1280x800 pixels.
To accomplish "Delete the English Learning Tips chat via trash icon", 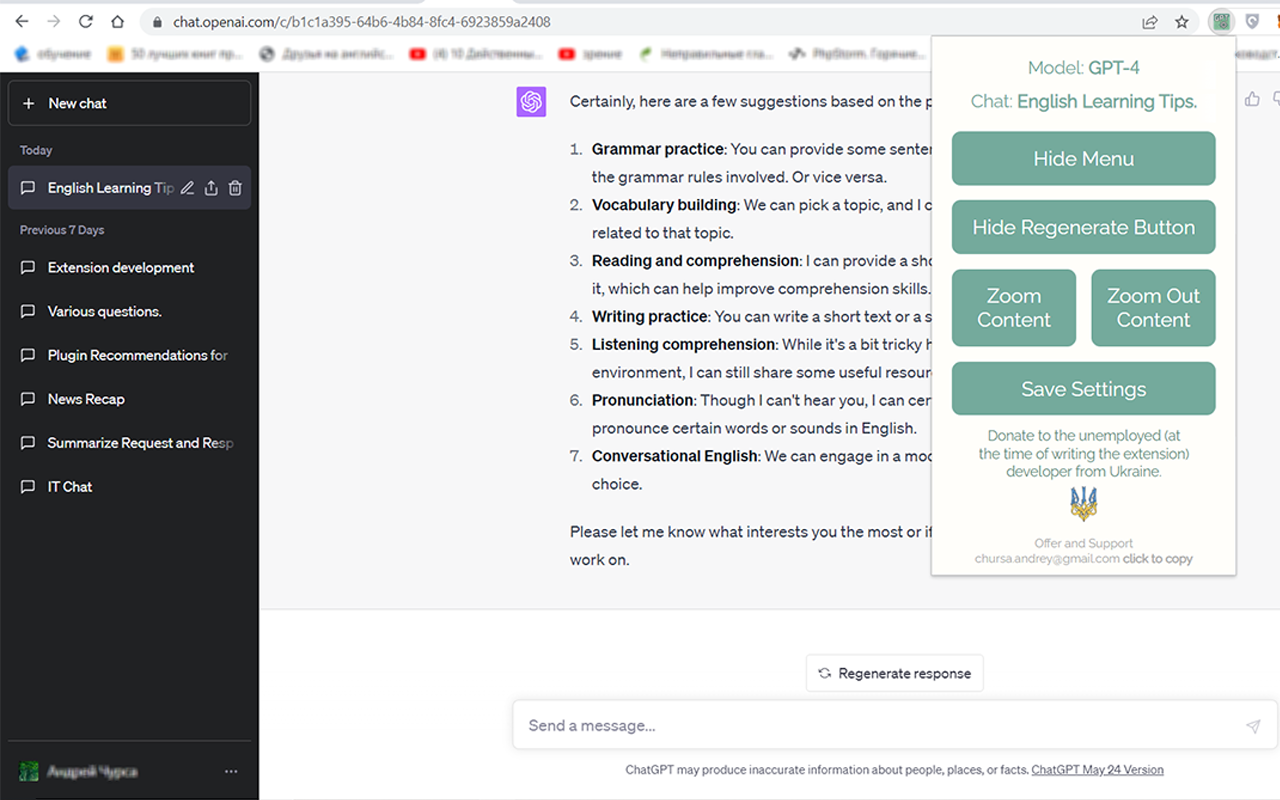I will click(x=235, y=187).
